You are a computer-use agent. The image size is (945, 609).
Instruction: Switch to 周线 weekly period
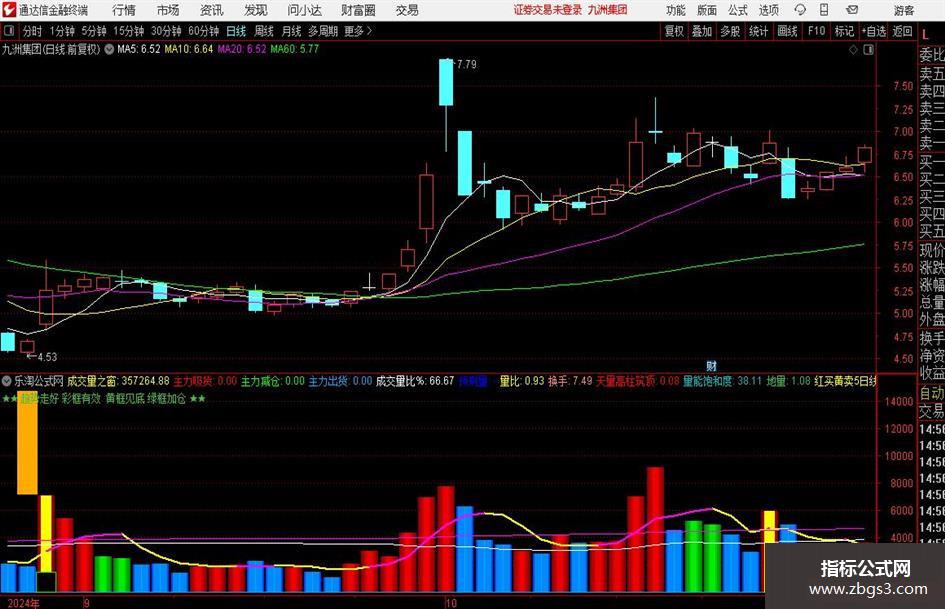263,31
